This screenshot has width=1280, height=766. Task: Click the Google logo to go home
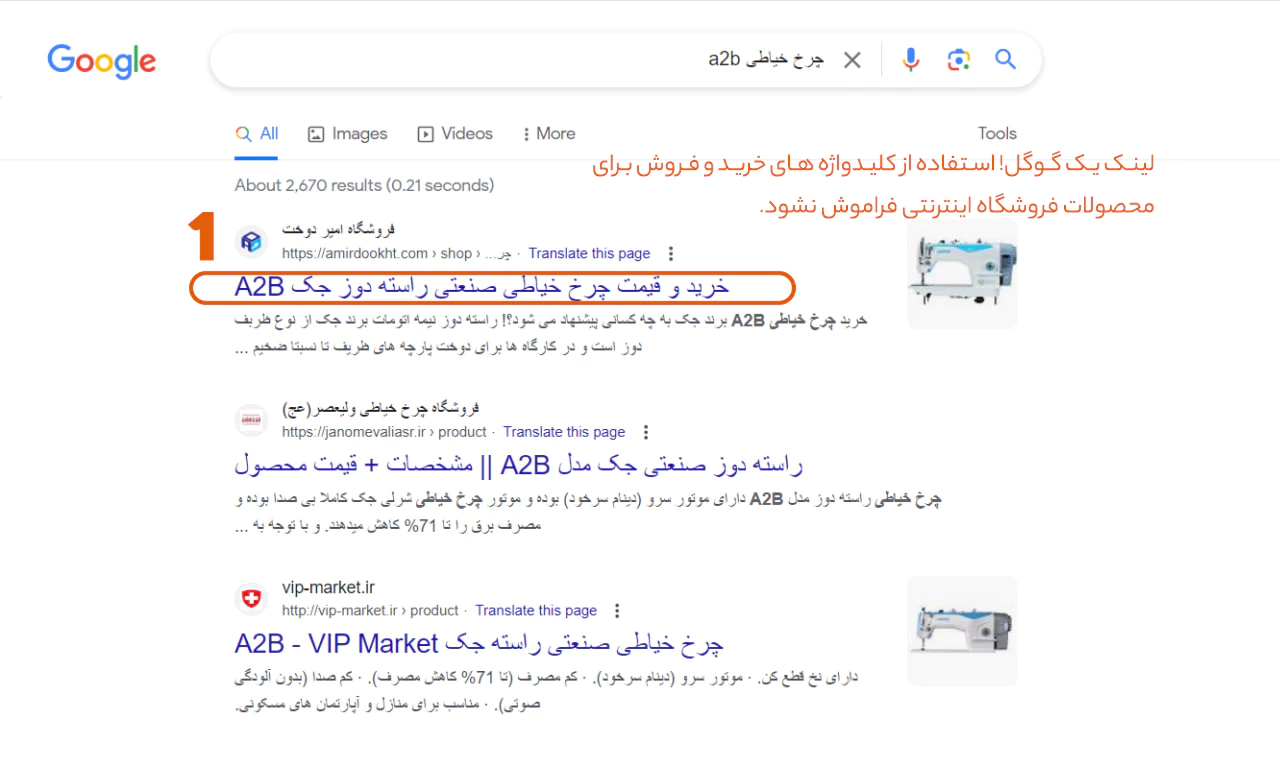pos(100,61)
